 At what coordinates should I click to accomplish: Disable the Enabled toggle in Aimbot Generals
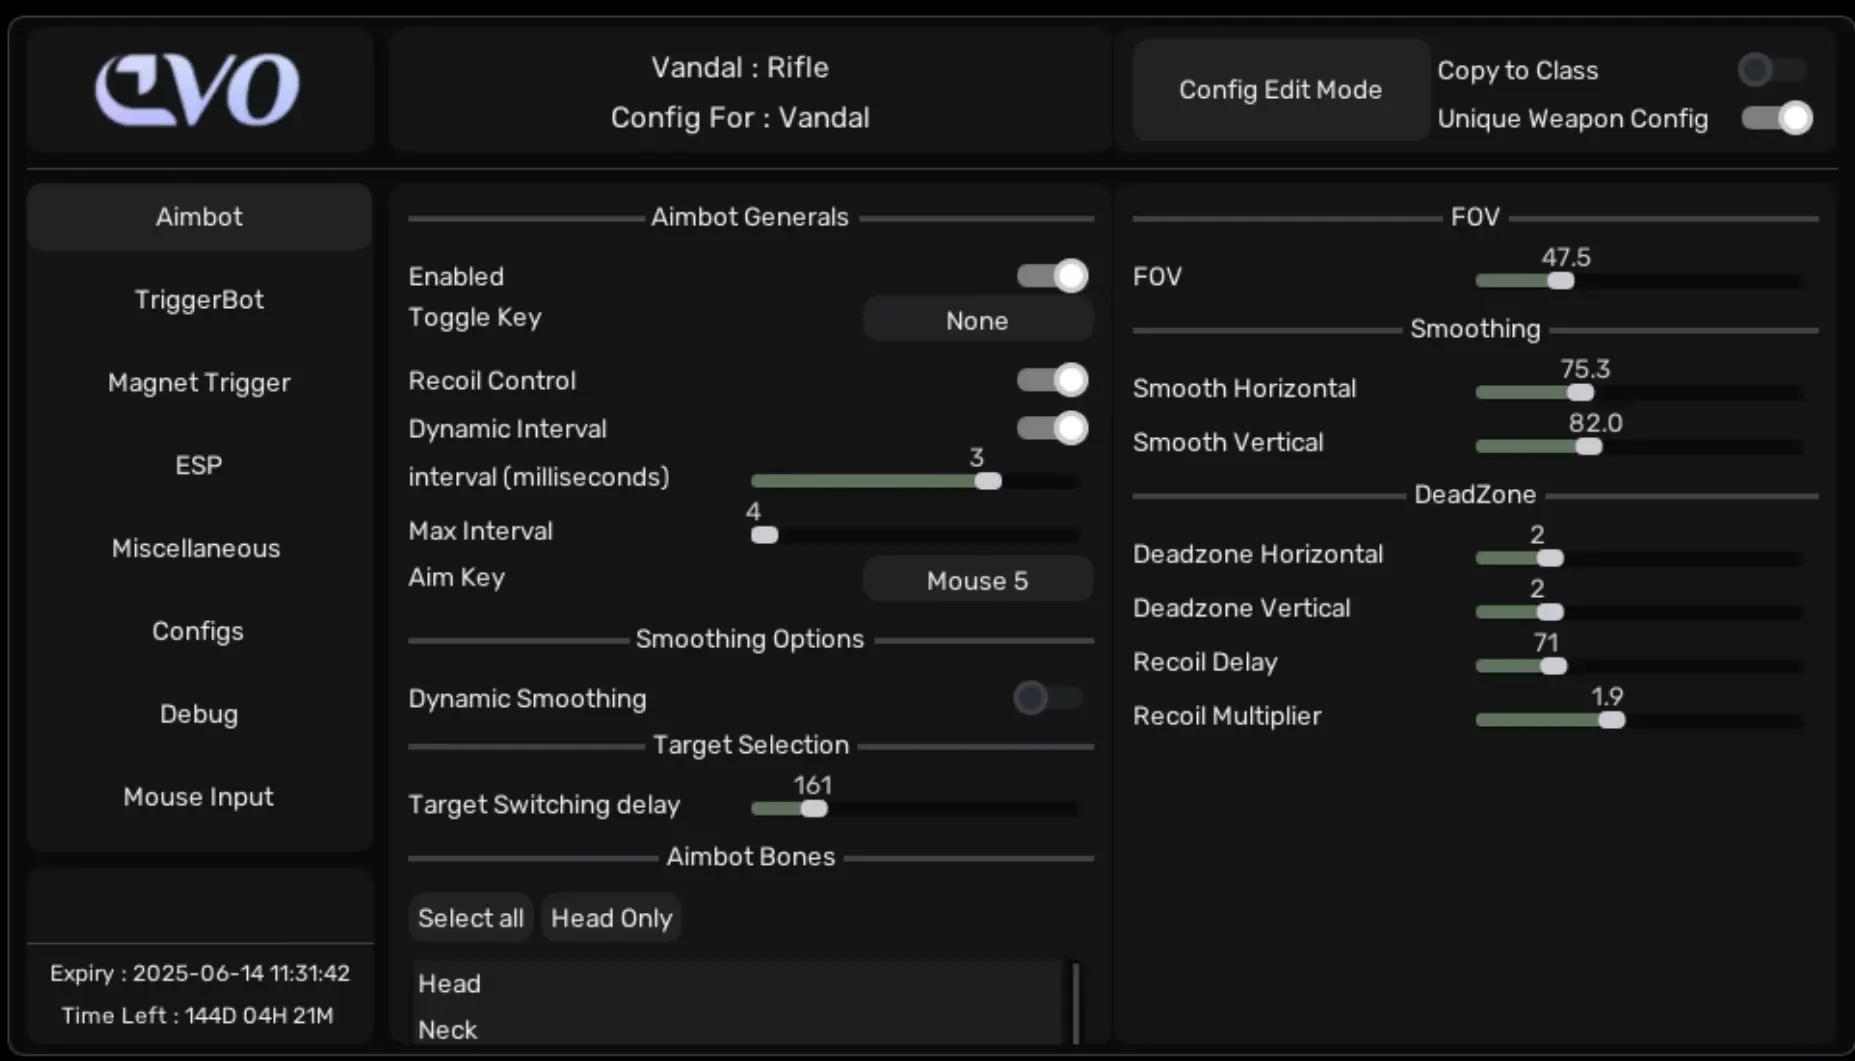[1052, 276]
